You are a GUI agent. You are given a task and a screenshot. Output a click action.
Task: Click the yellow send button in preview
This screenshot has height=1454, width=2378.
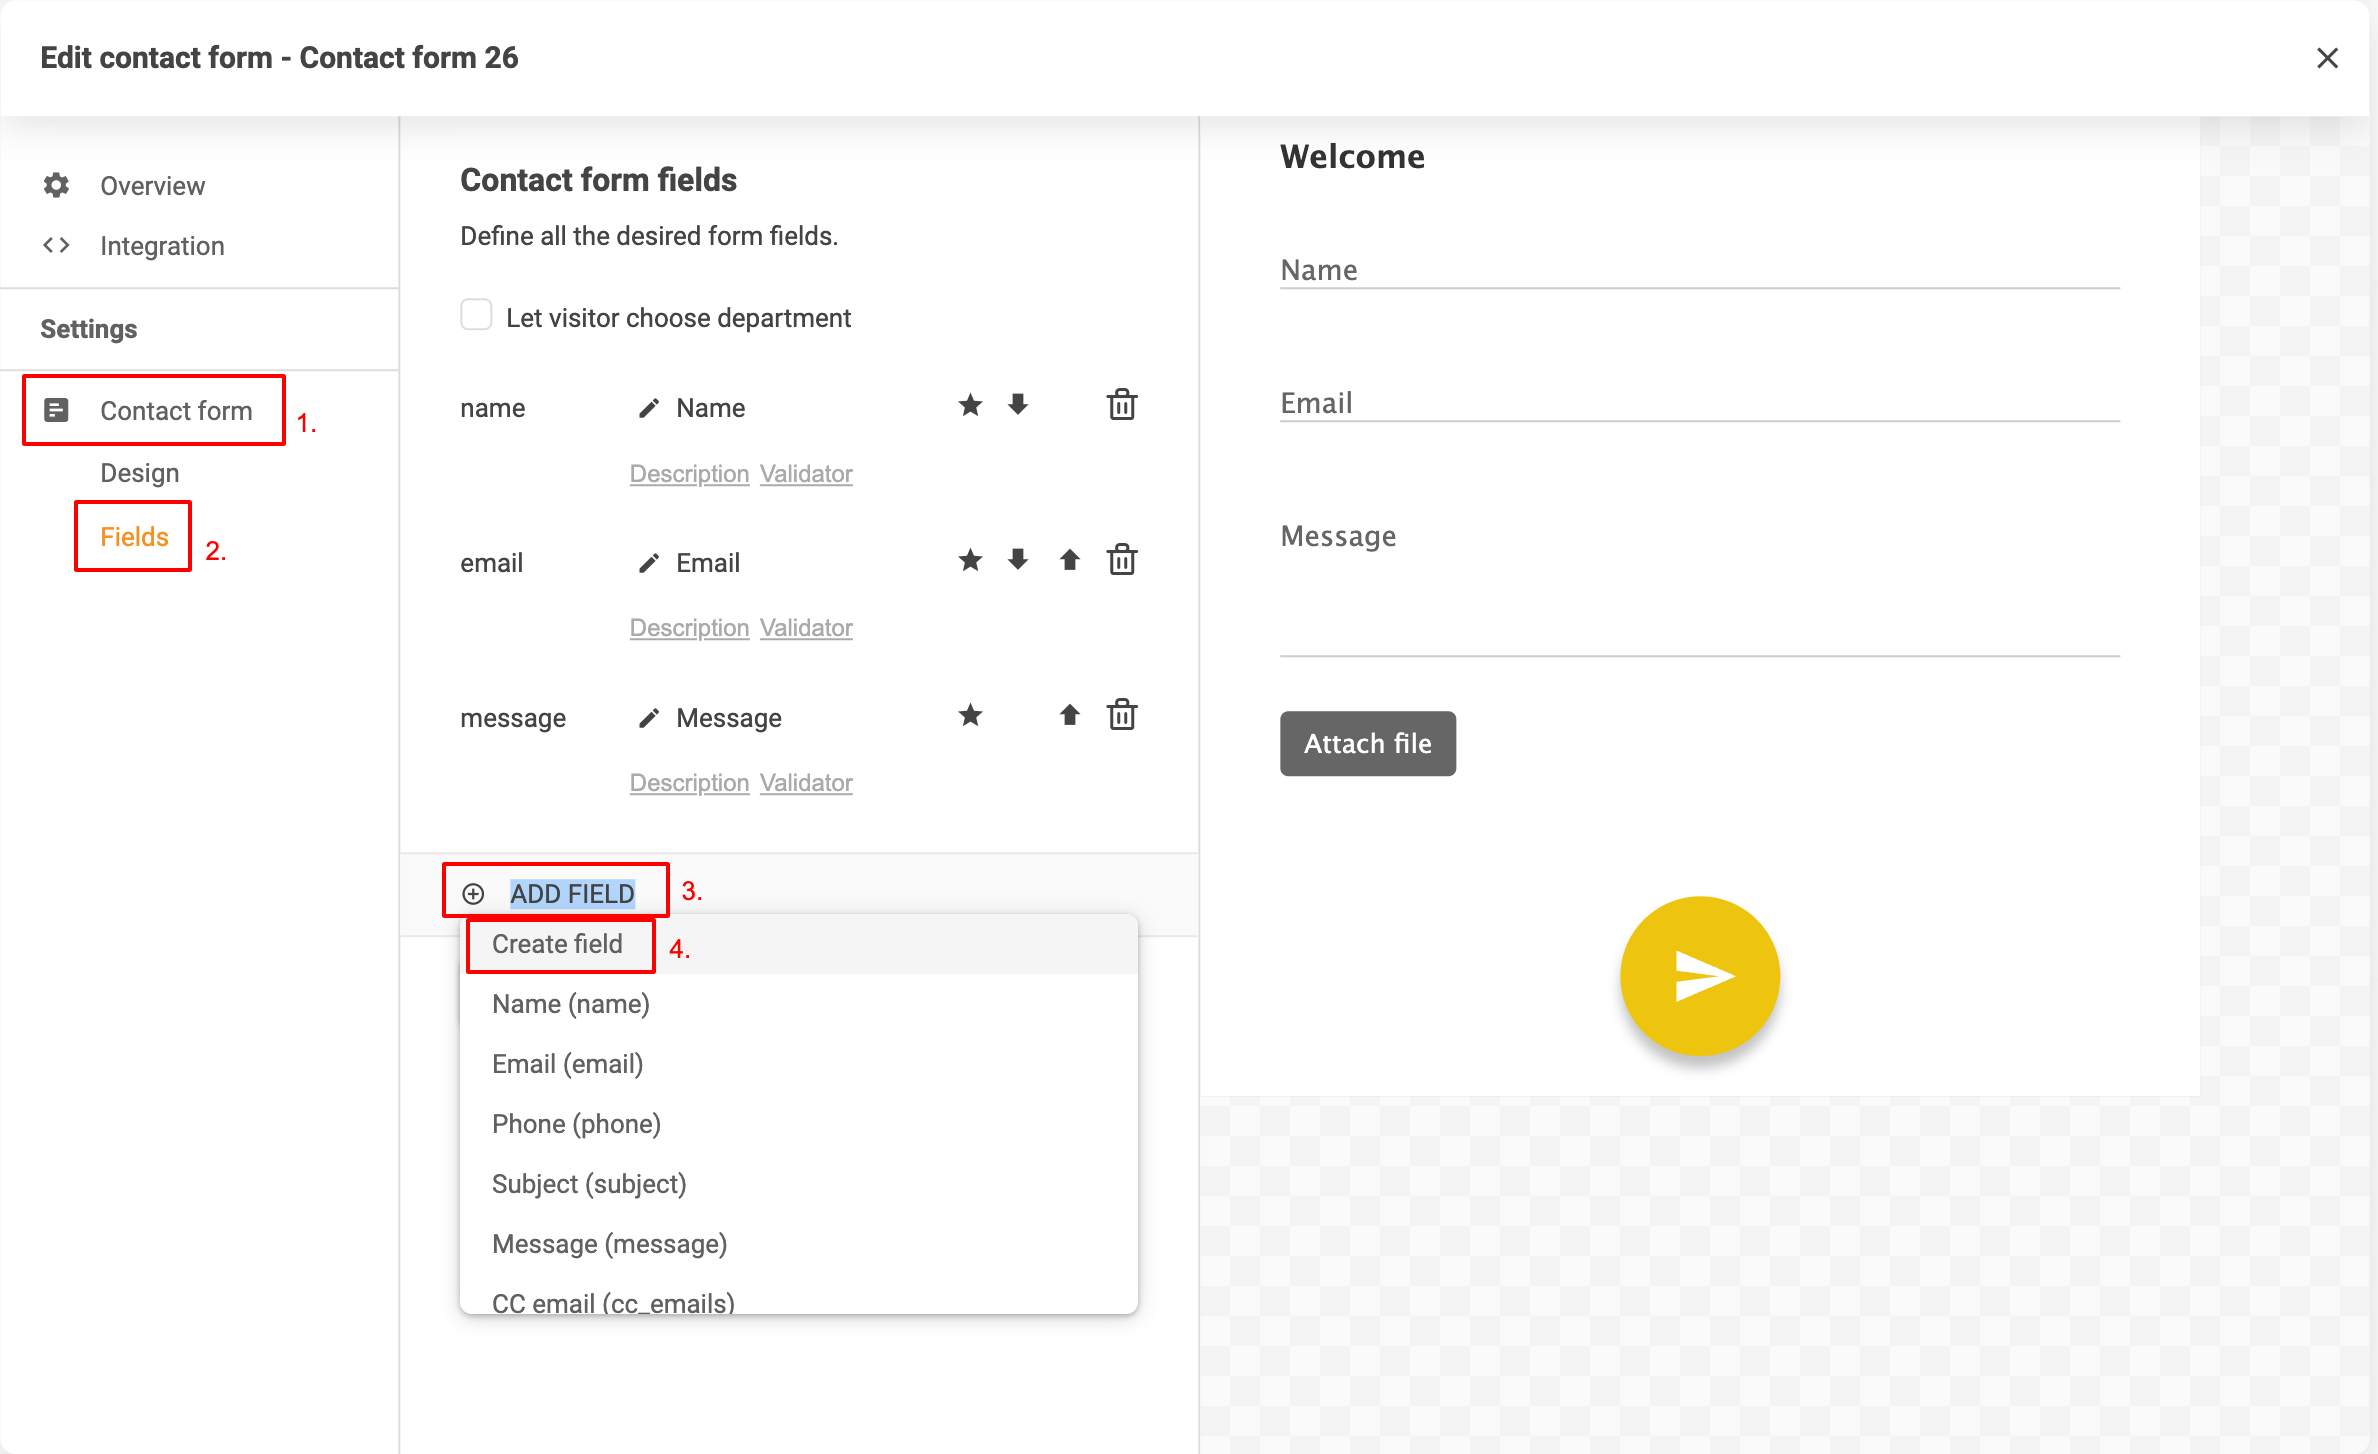(x=1698, y=977)
